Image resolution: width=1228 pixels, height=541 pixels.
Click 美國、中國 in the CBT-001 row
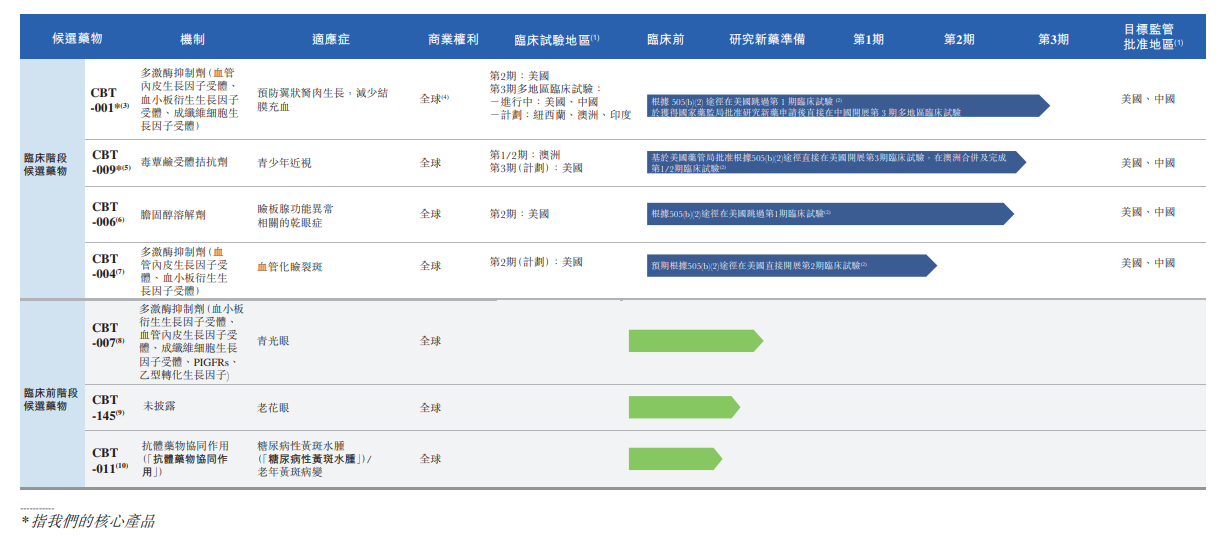(x=1148, y=99)
